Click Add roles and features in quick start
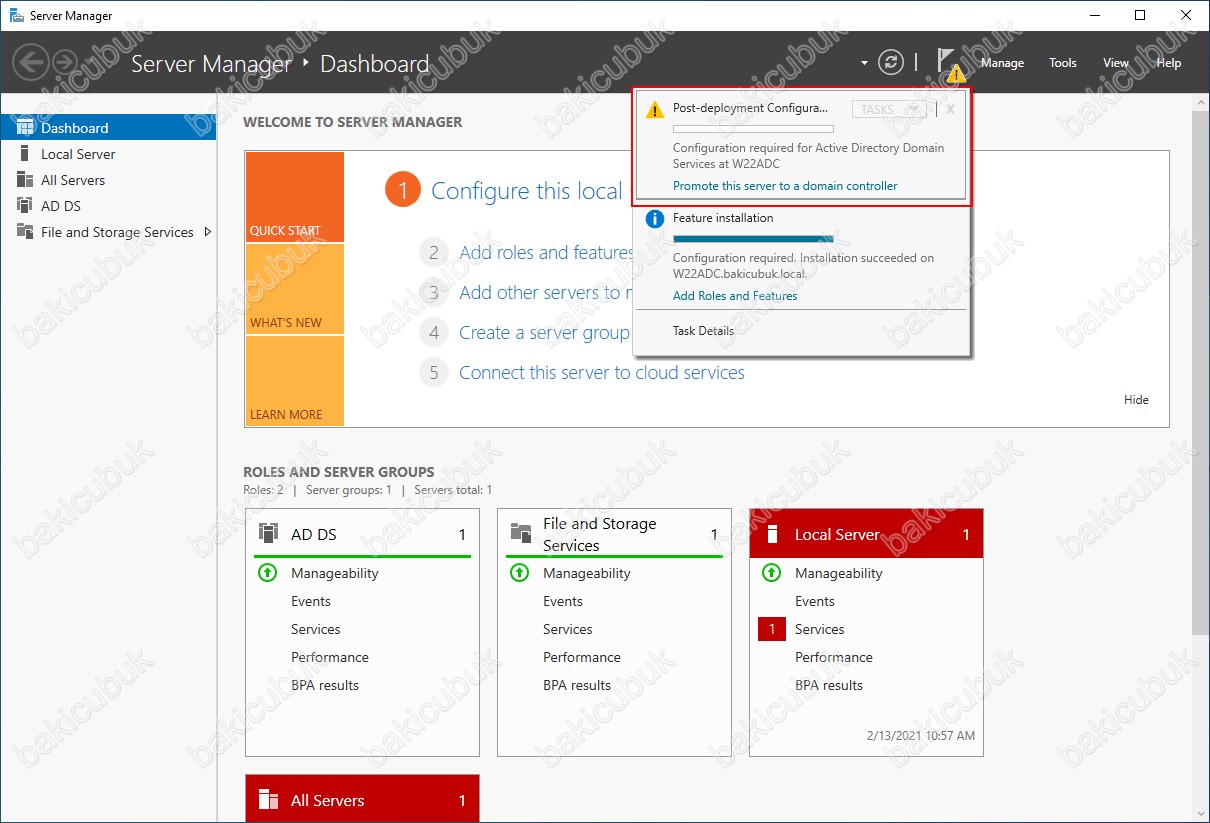This screenshot has width=1210, height=823. [x=546, y=253]
